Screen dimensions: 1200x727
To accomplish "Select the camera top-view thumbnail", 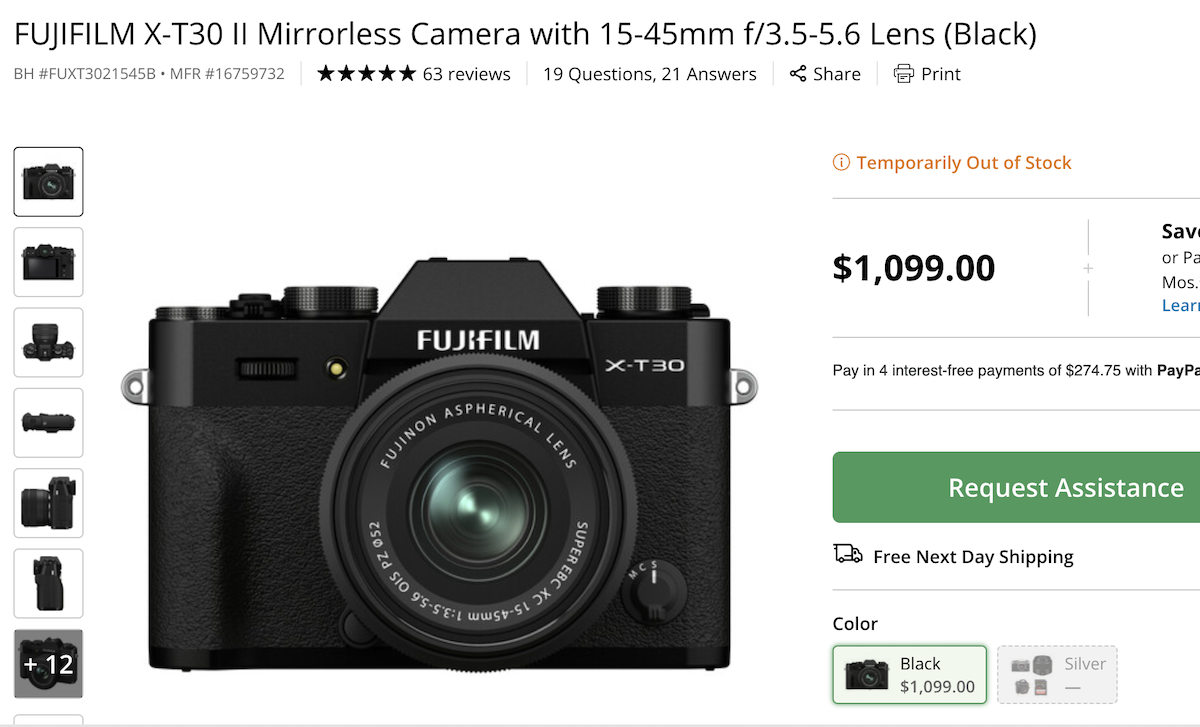I will 48,343.
